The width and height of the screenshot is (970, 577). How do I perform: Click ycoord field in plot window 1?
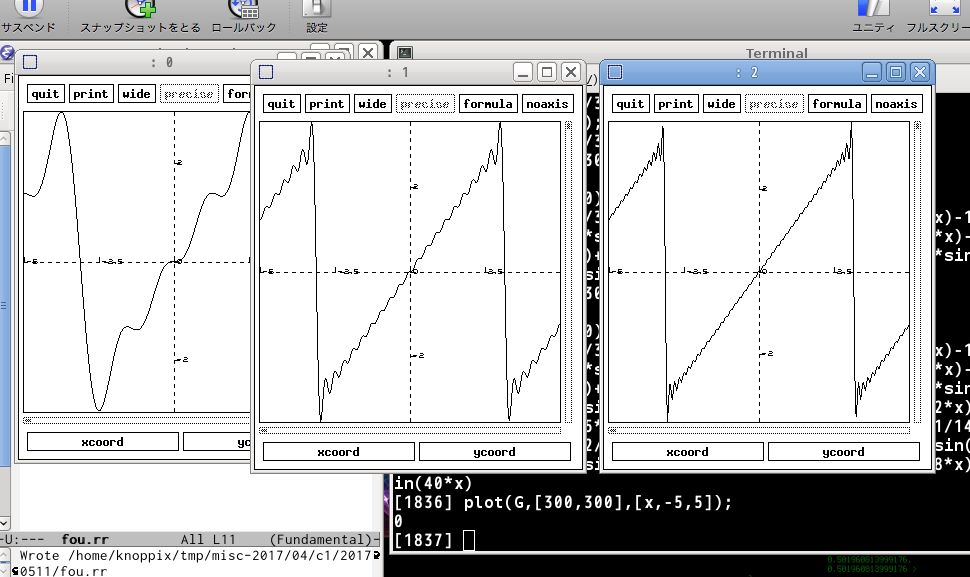(494, 451)
